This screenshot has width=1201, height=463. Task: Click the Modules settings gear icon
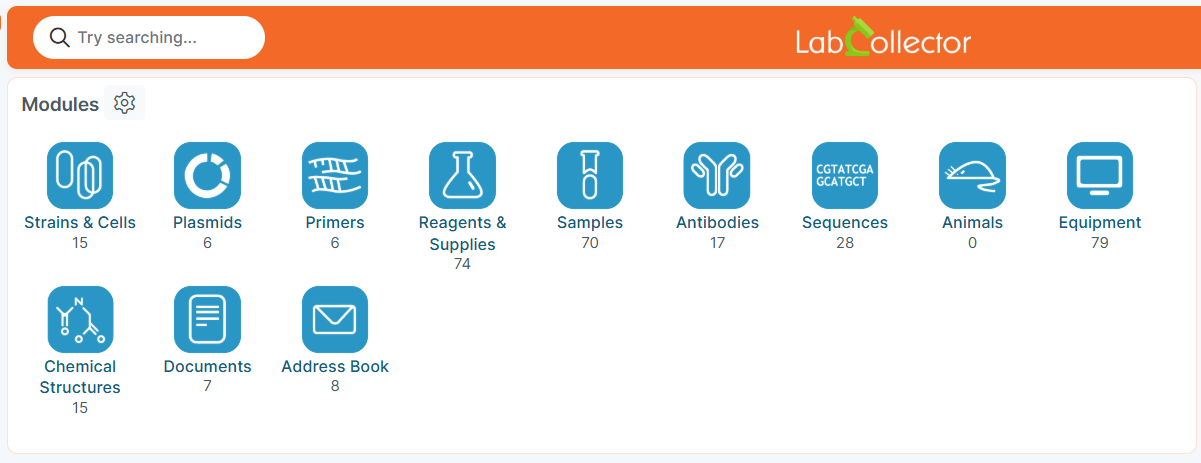click(x=124, y=103)
